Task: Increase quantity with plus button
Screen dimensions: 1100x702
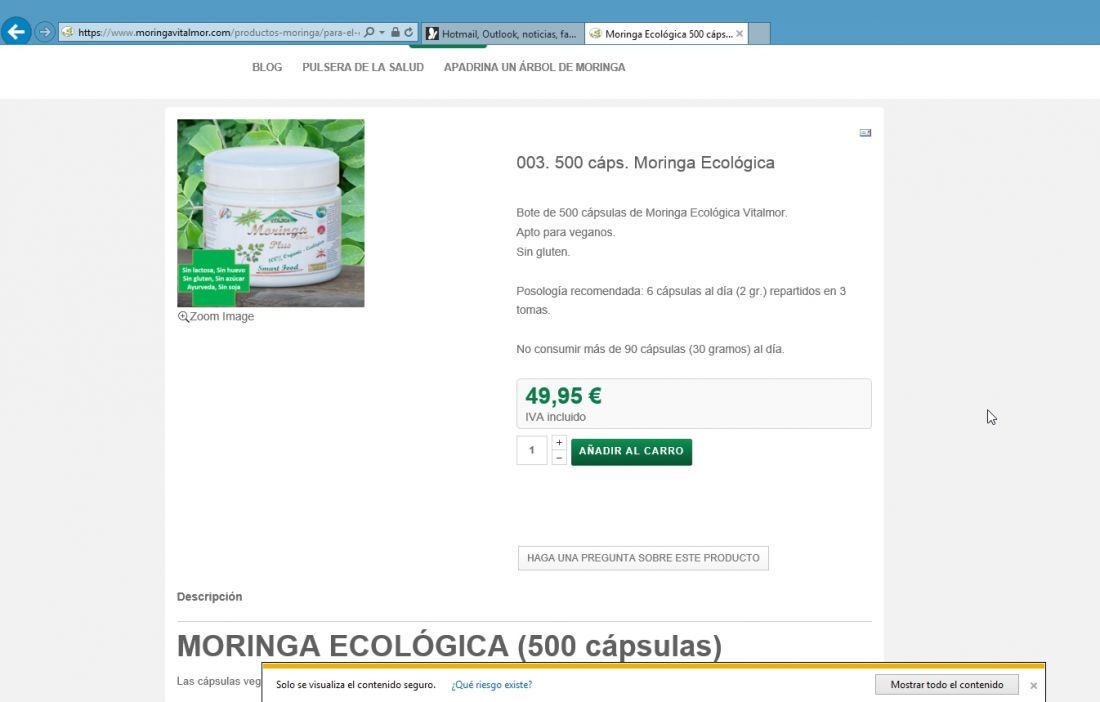Action: 559,443
